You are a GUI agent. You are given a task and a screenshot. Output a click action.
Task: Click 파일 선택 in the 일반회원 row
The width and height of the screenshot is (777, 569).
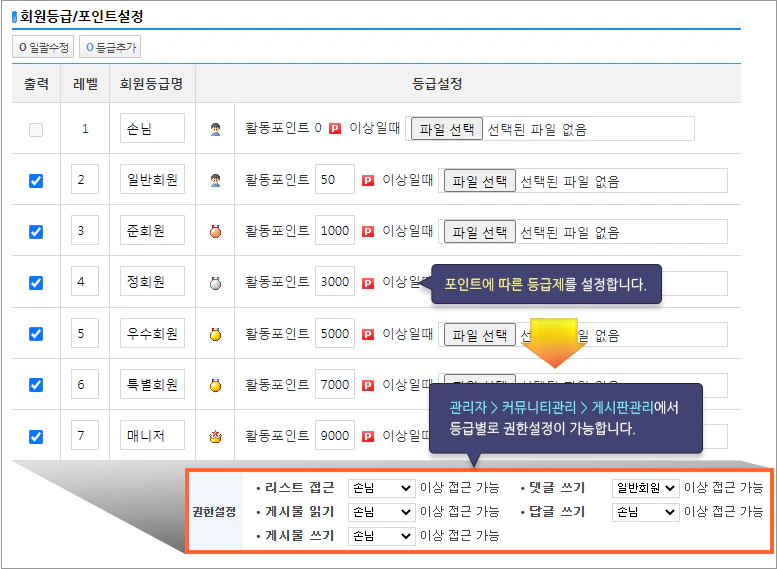(x=479, y=181)
